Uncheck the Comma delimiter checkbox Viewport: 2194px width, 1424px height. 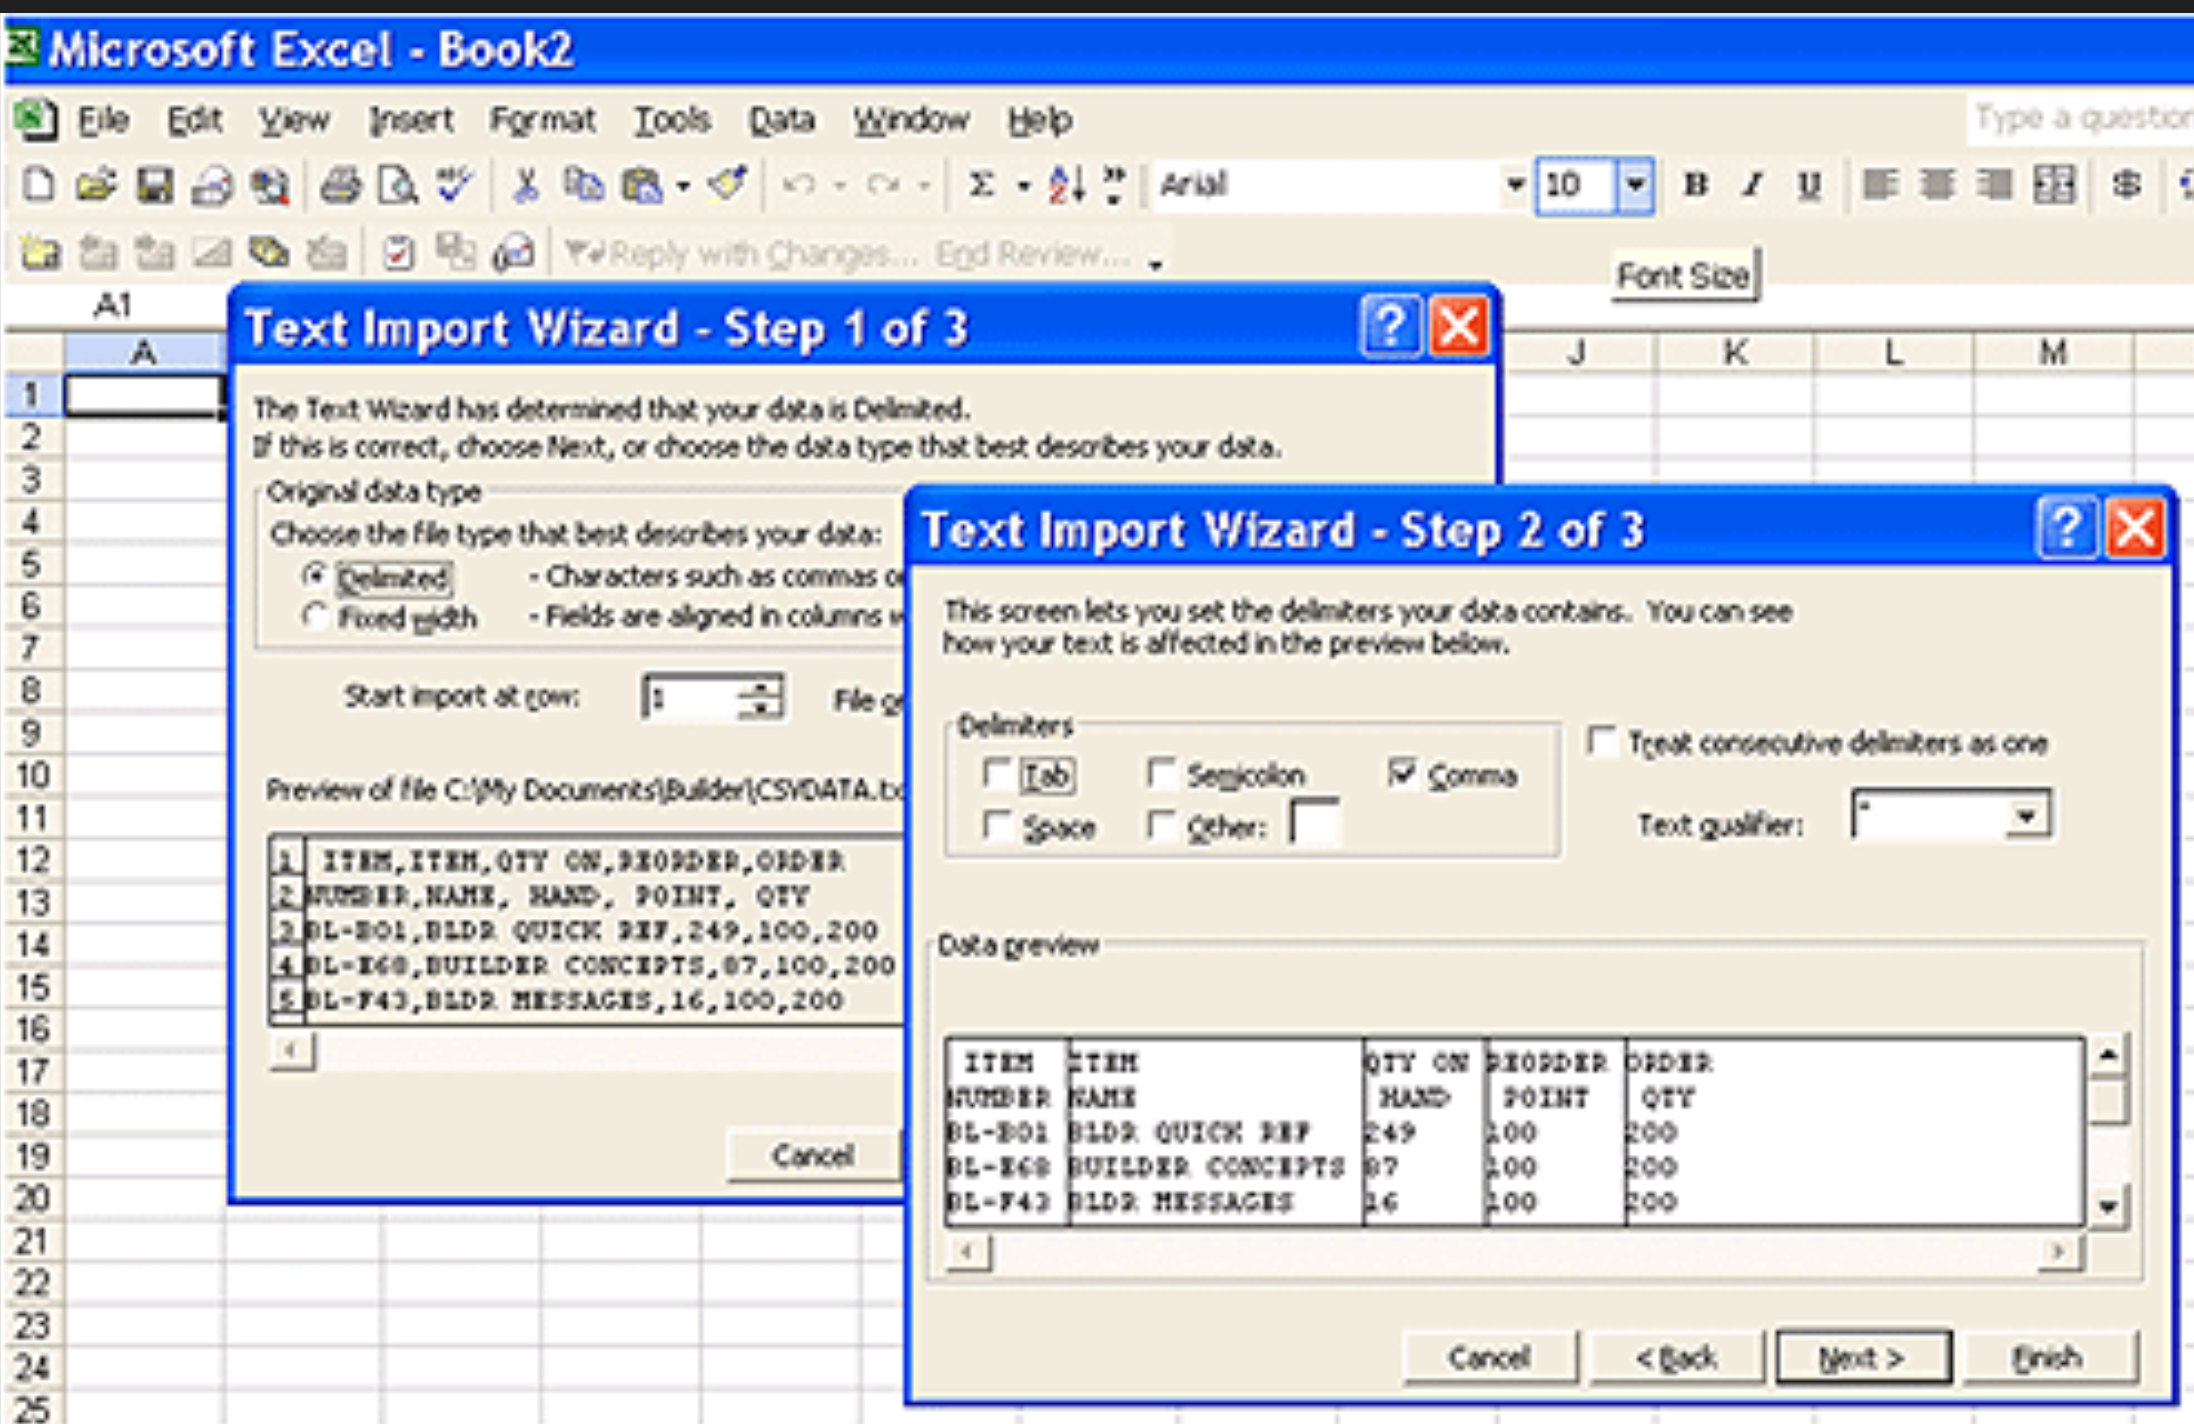point(1402,773)
